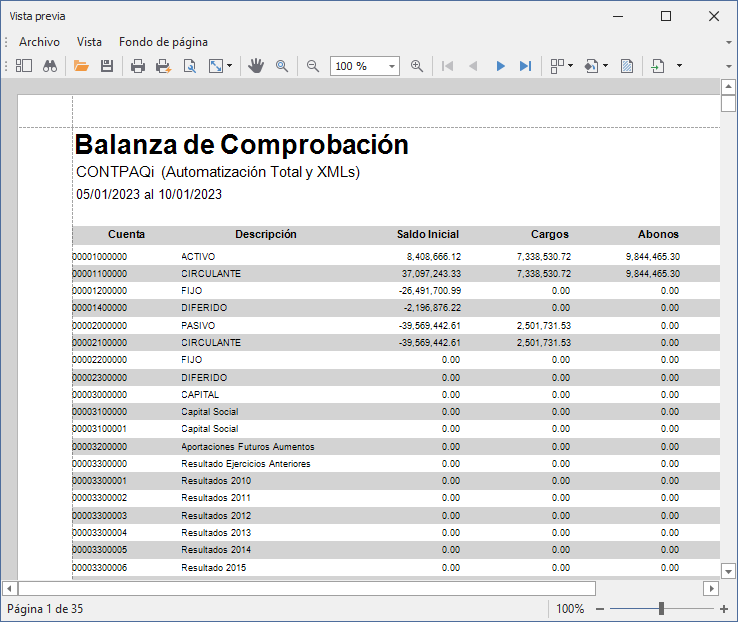Go to next page arrow

[500, 66]
